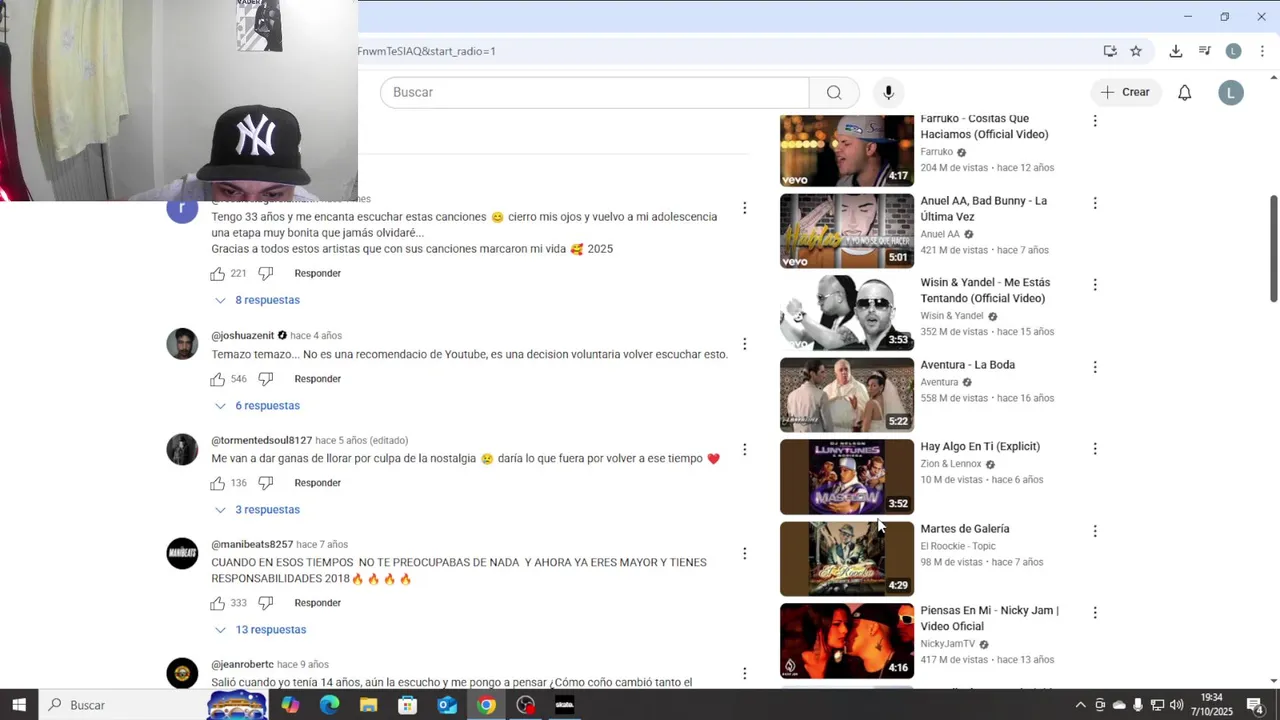Expand 13 respuestas replies

260,630
